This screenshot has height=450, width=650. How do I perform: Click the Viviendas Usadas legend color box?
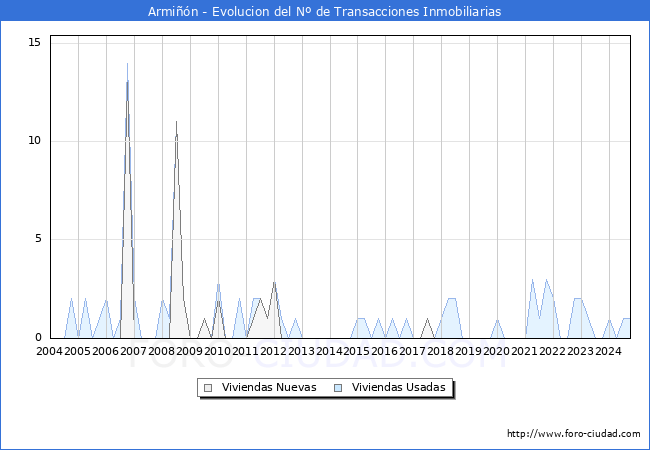[338, 388]
